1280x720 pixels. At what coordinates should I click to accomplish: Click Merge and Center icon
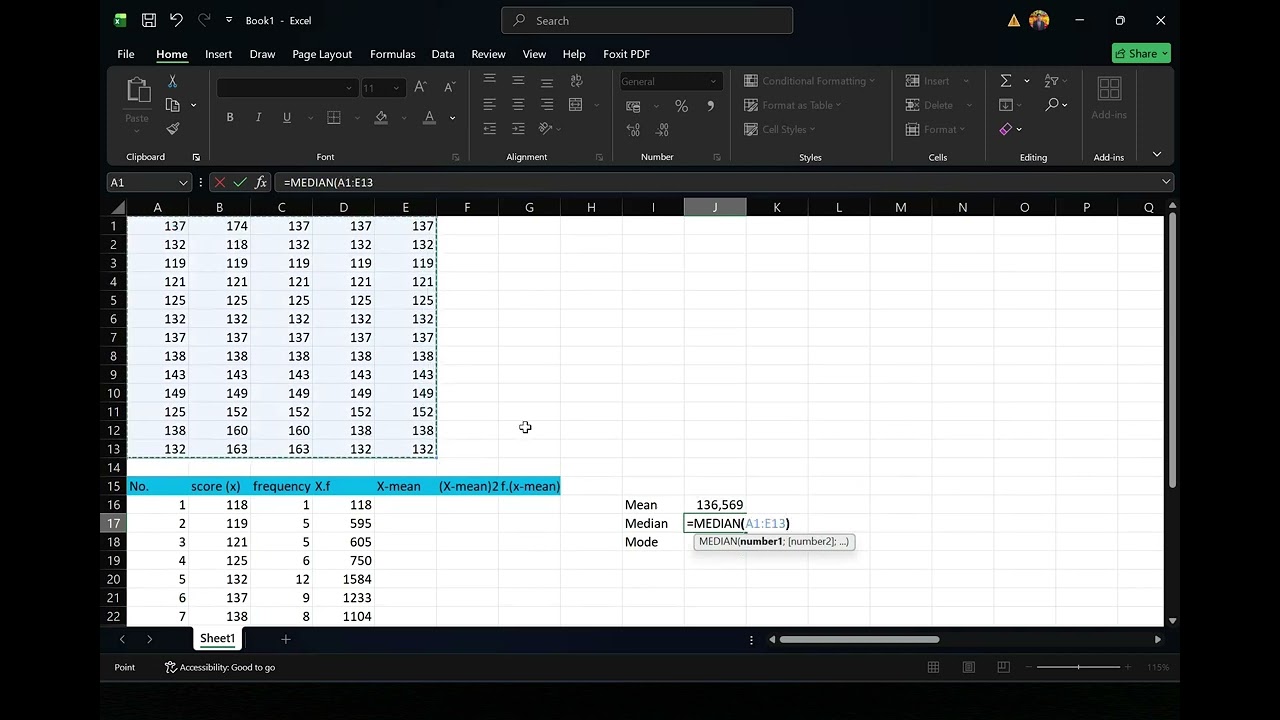[576, 105]
